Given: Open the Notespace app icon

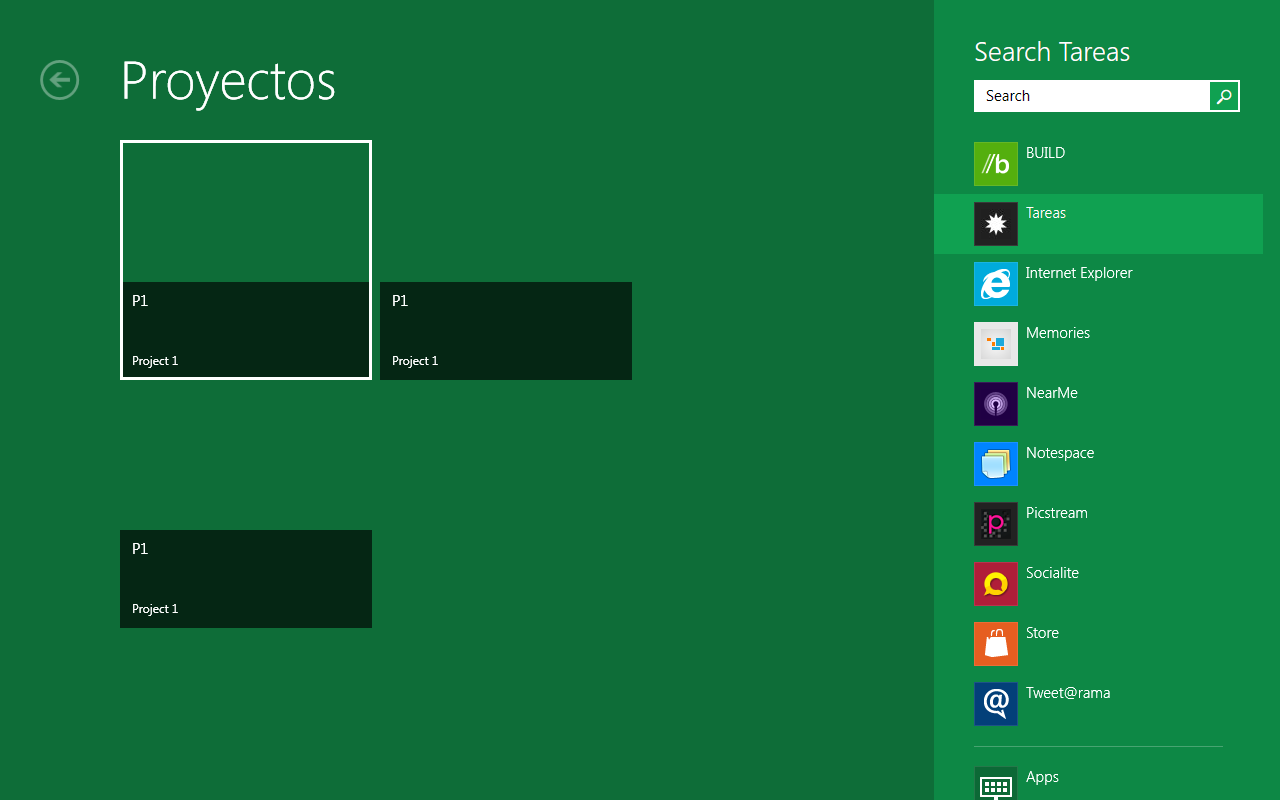Looking at the screenshot, I should [995, 464].
